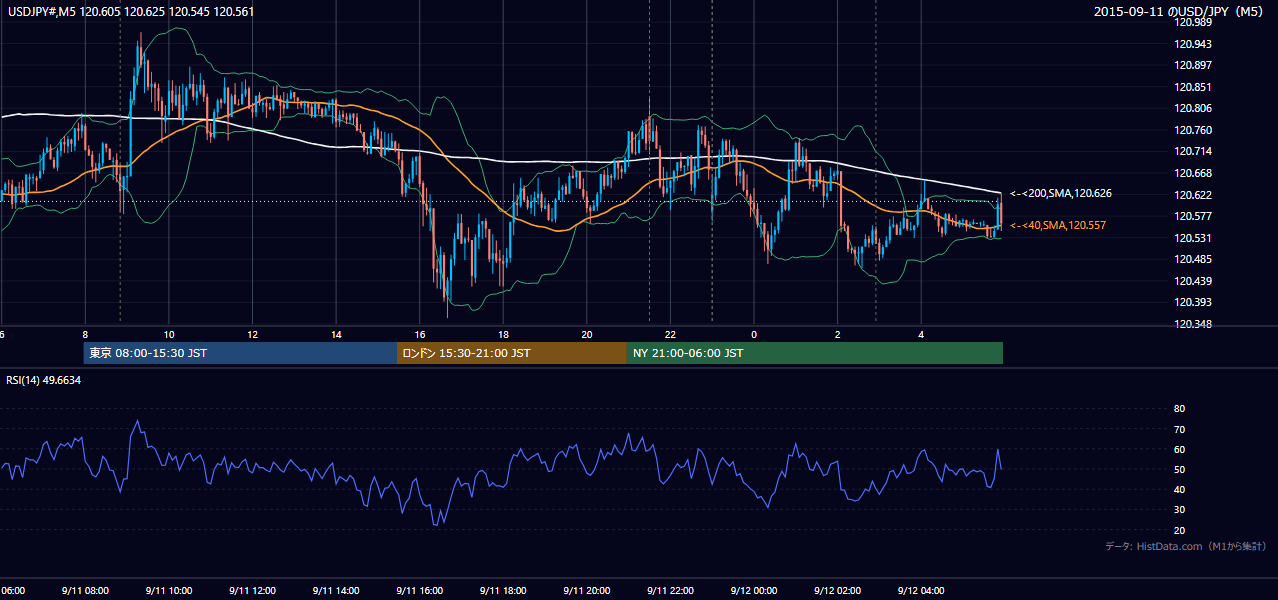Click the 120.439 price axis label
Viewport: 1278px width, 600px height.
(x=1192, y=281)
